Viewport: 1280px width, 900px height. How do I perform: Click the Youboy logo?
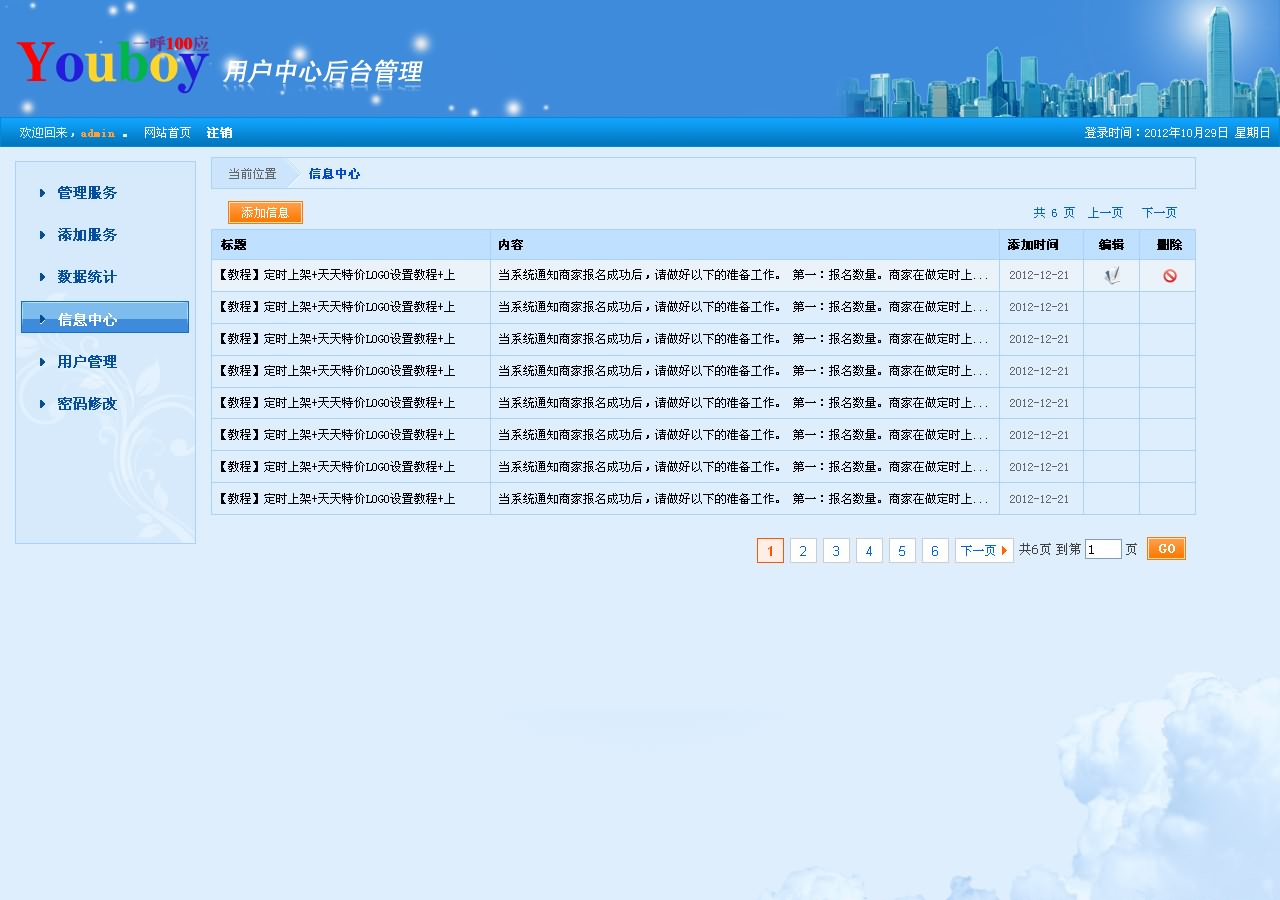[113, 64]
